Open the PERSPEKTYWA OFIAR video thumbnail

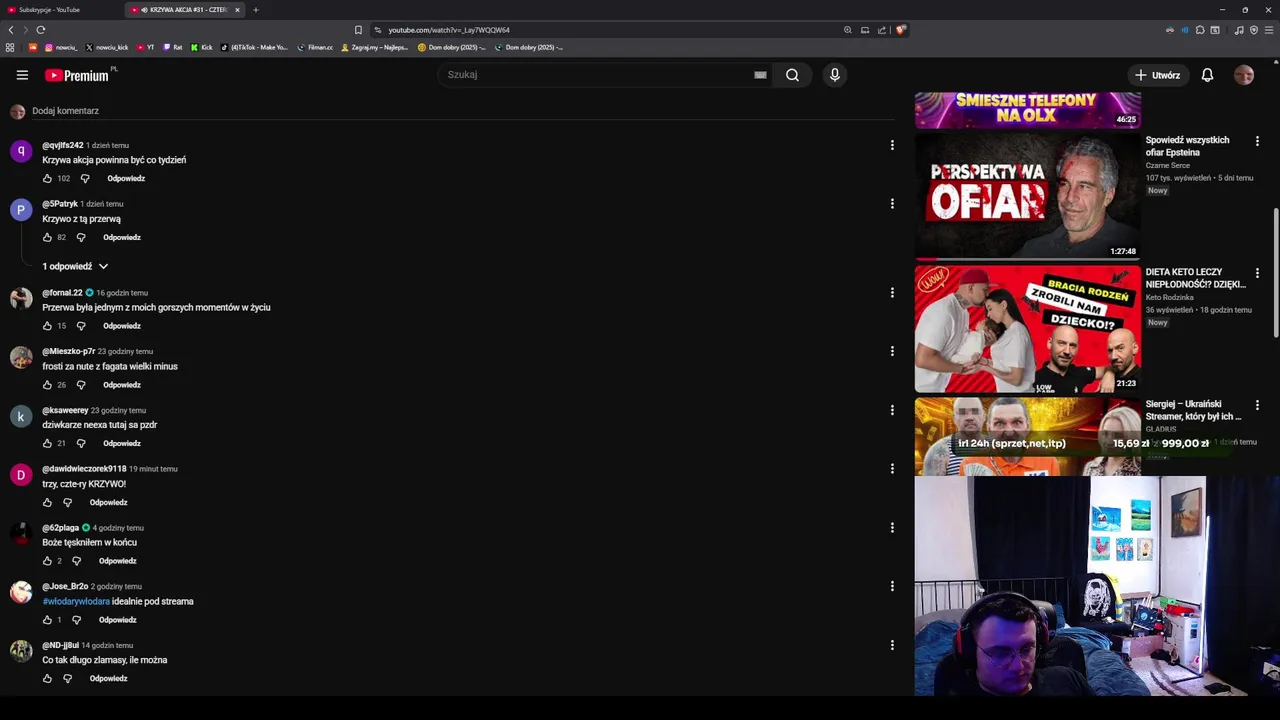click(x=1027, y=196)
